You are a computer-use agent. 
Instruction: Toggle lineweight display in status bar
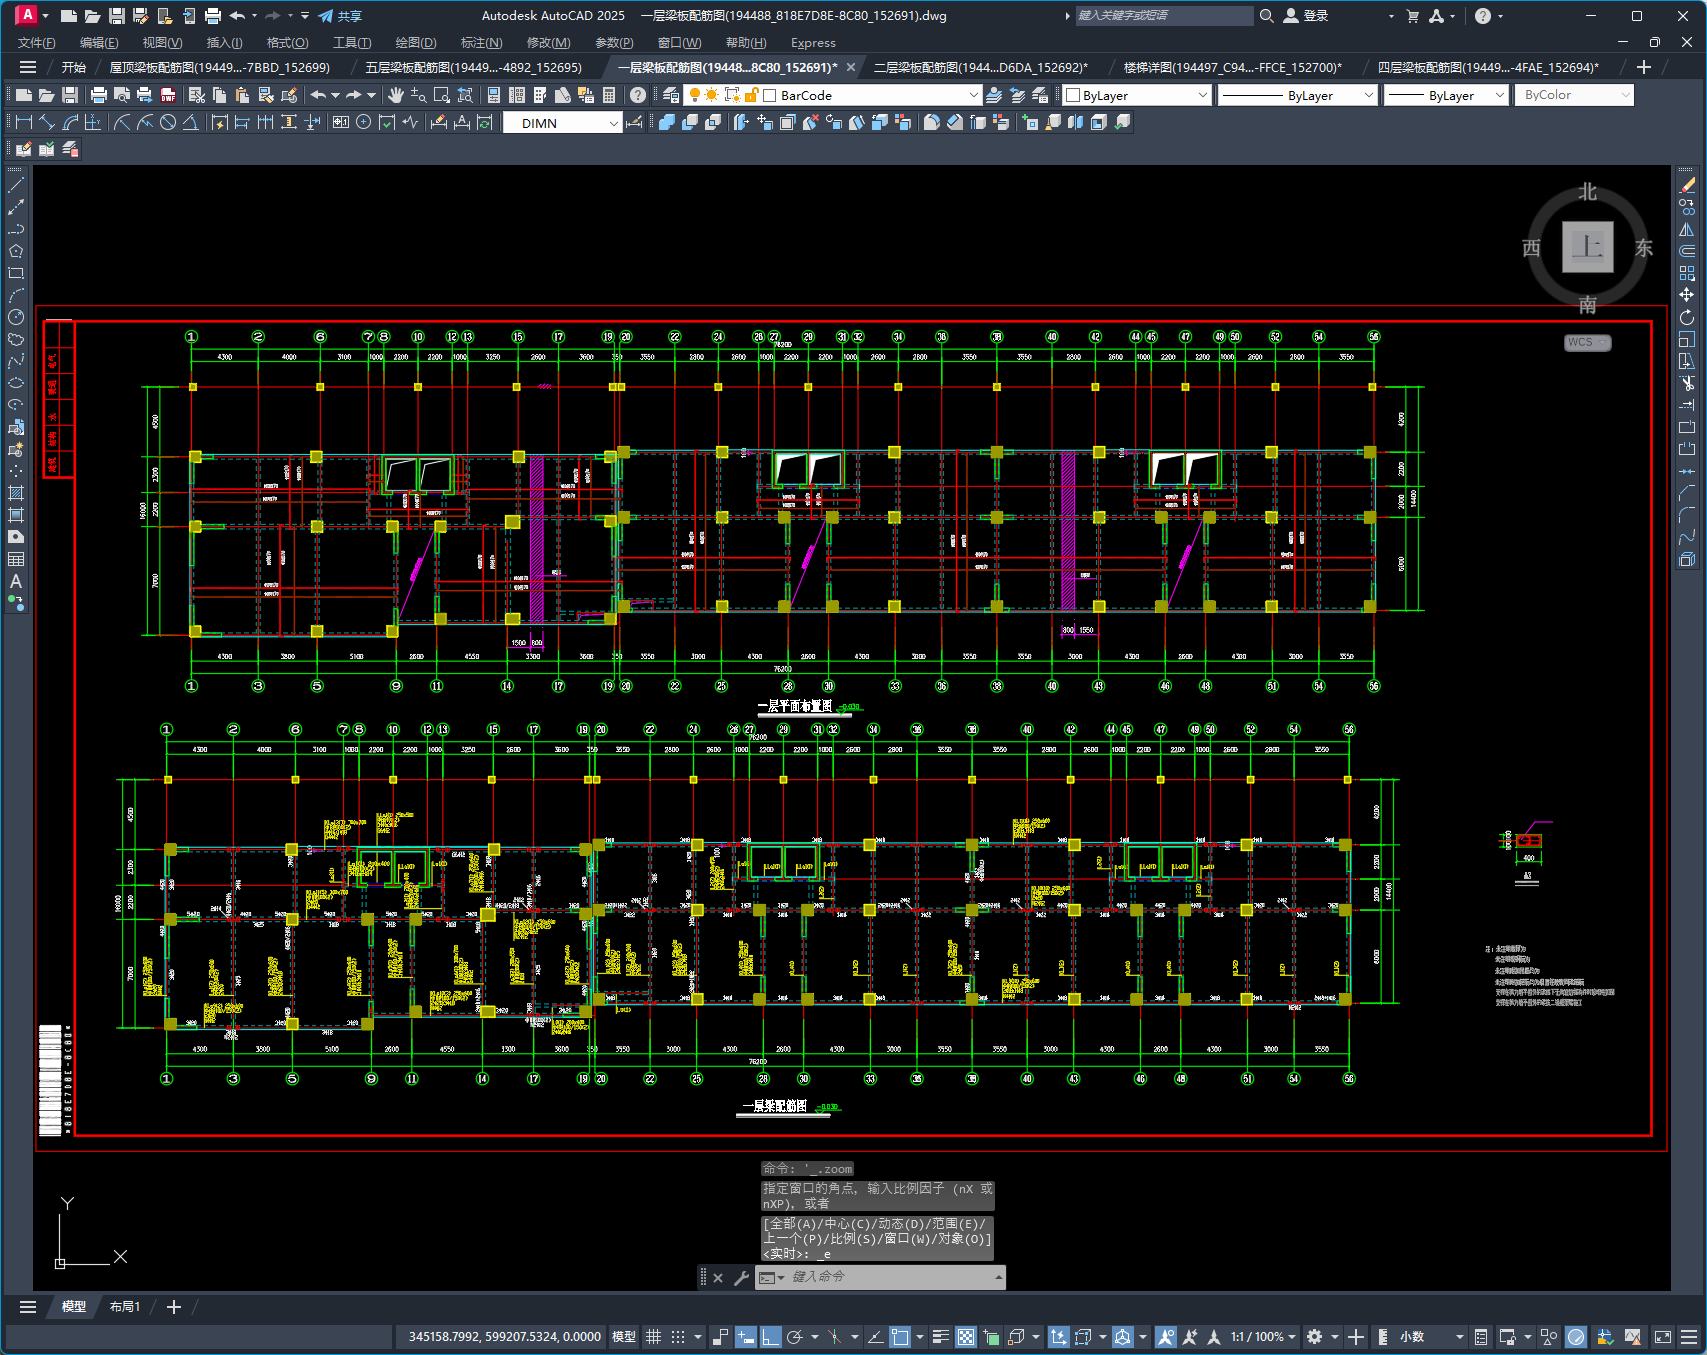(x=941, y=1337)
